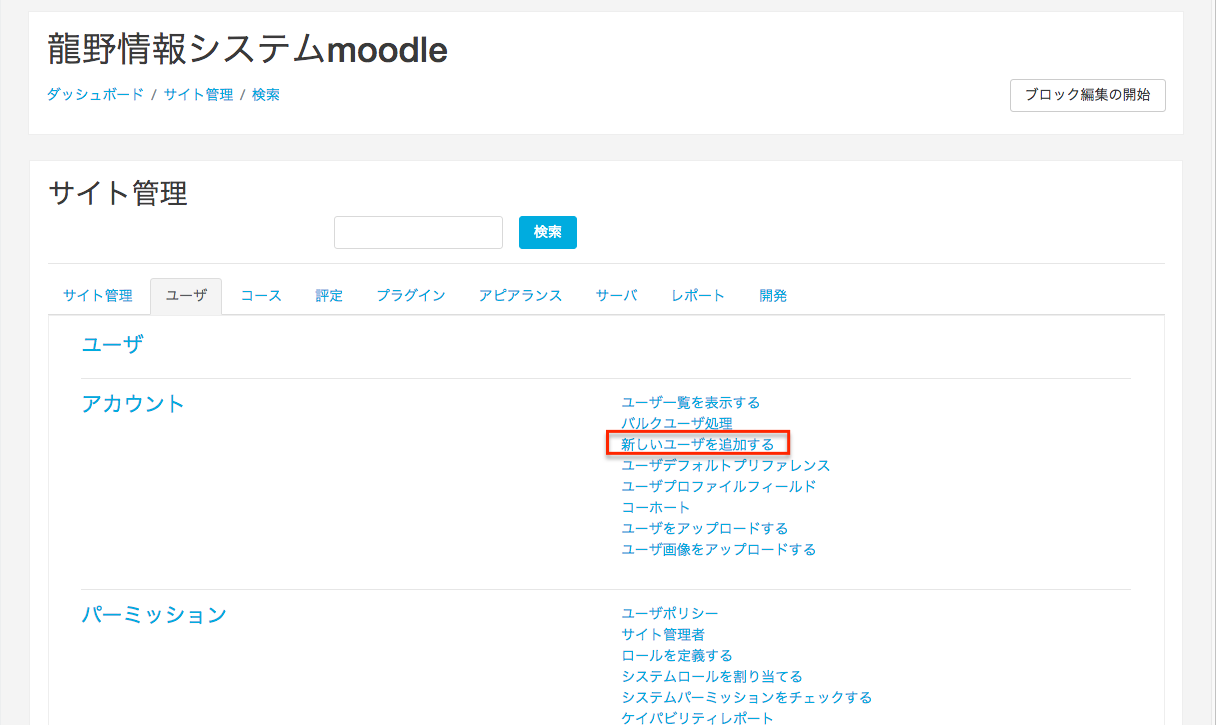Switch to the サイト管理 tab
The height and width of the screenshot is (725, 1216).
click(x=98, y=296)
